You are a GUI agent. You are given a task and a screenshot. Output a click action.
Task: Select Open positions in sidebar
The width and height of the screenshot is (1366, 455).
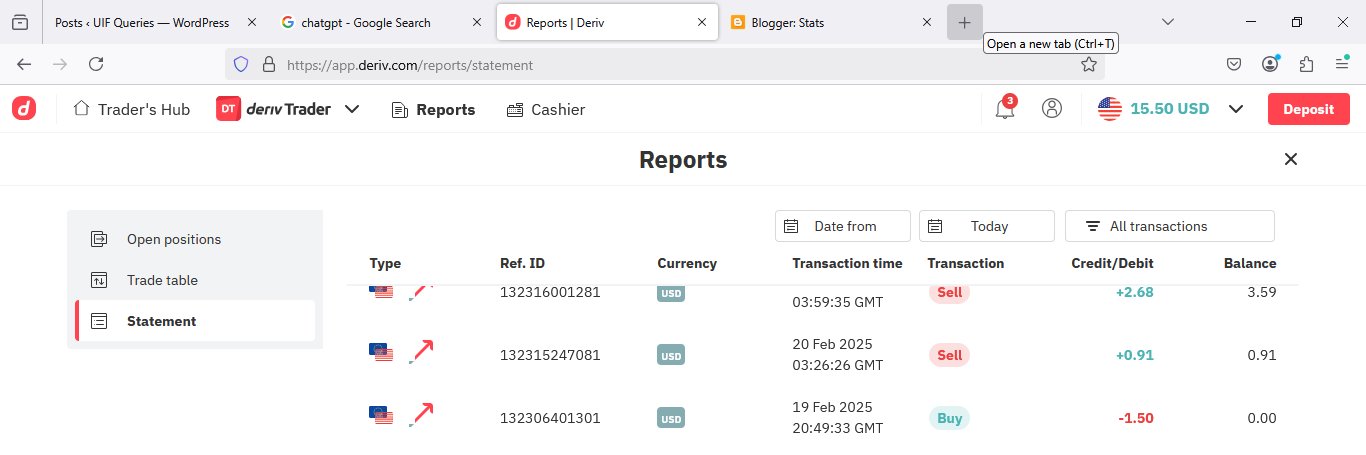195,239
